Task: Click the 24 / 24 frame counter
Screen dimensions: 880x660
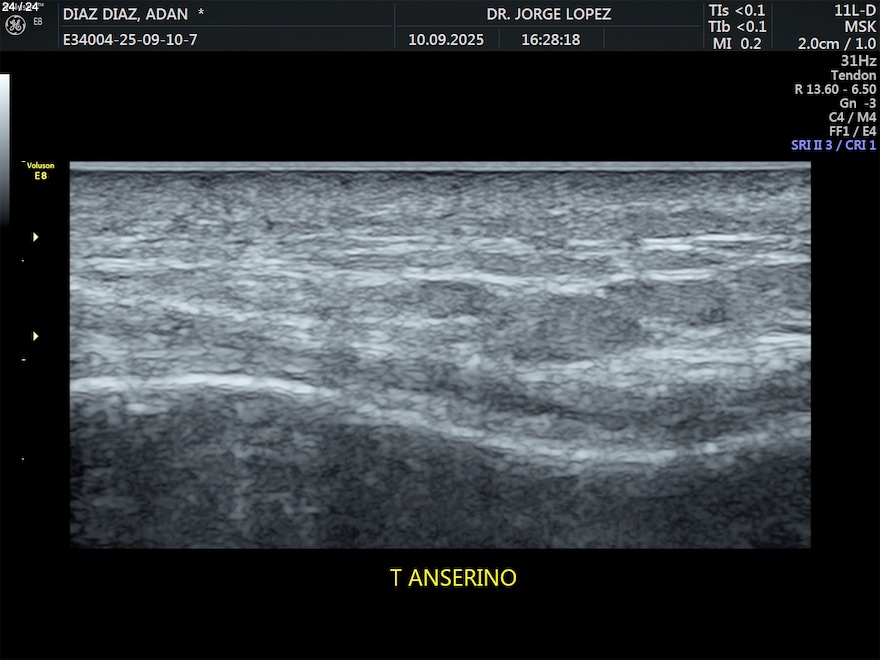Action: [20, 6]
